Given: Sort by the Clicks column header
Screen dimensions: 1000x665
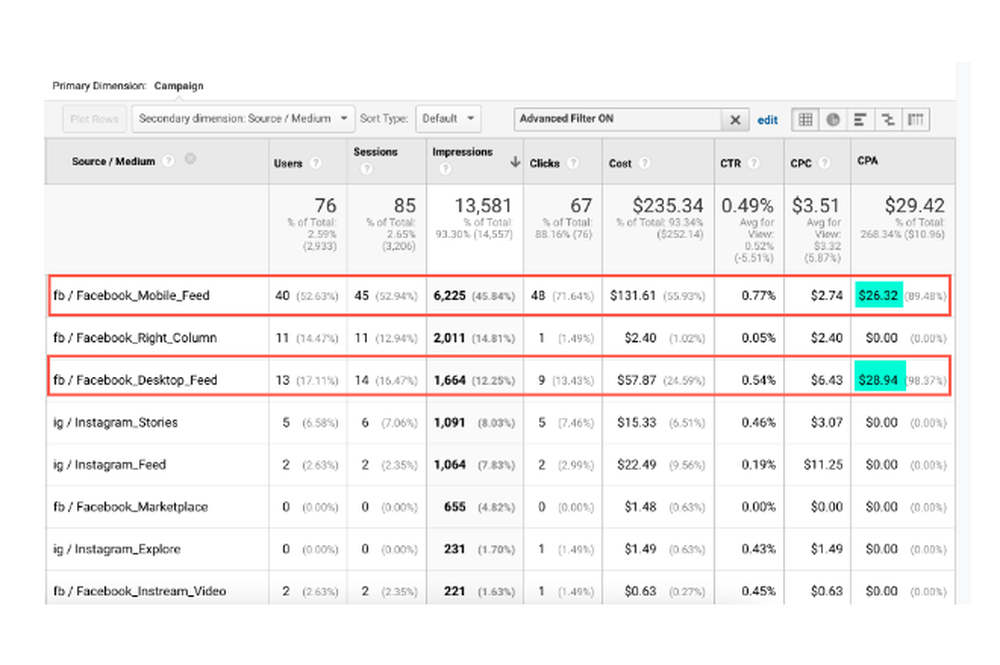Looking at the screenshot, I should tap(544, 163).
